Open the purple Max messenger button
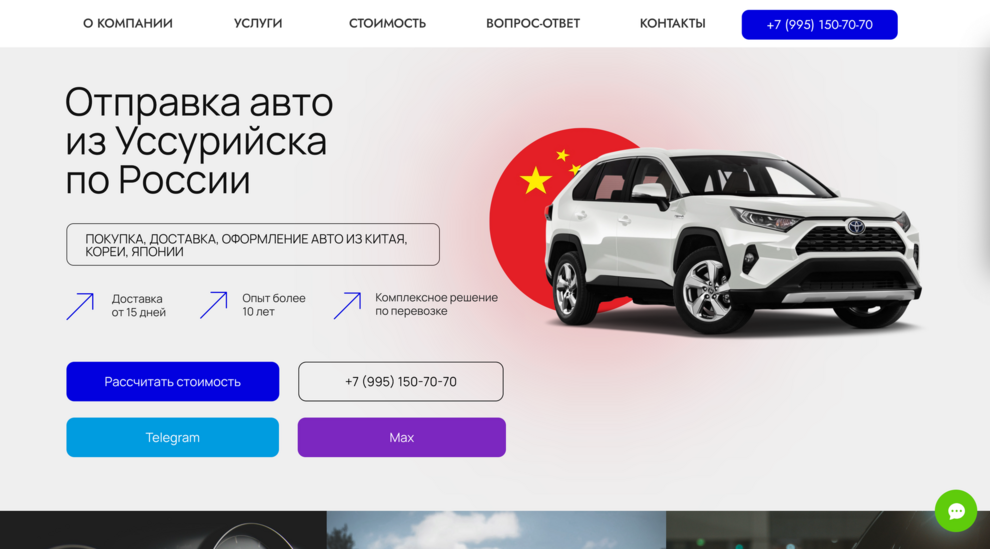990x549 pixels. [x=402, y=437]
